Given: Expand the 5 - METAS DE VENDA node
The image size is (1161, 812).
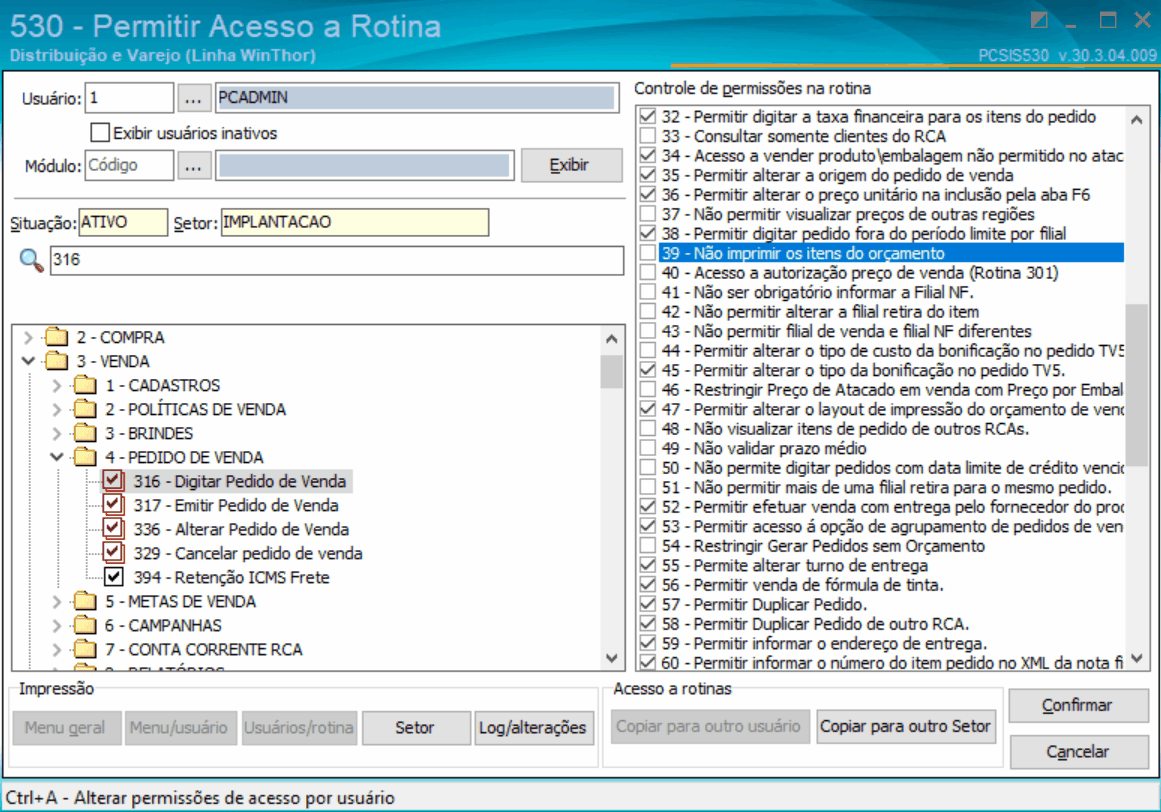Looking at the screenshot, I should click(57, 602).
